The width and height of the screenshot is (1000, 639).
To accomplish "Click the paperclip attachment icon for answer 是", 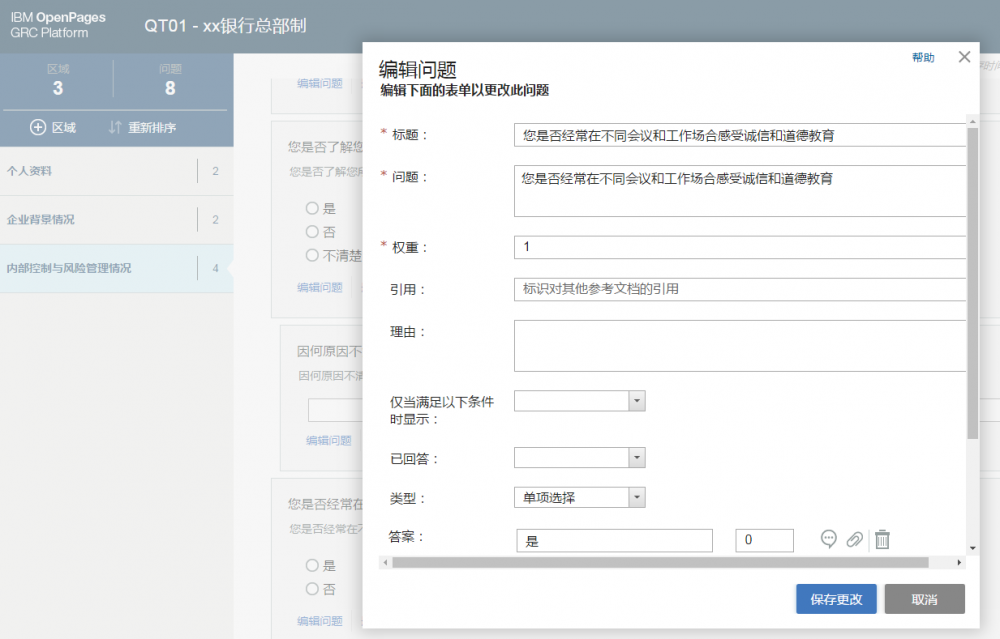I will pyautogui.click(x=855, y=539).
